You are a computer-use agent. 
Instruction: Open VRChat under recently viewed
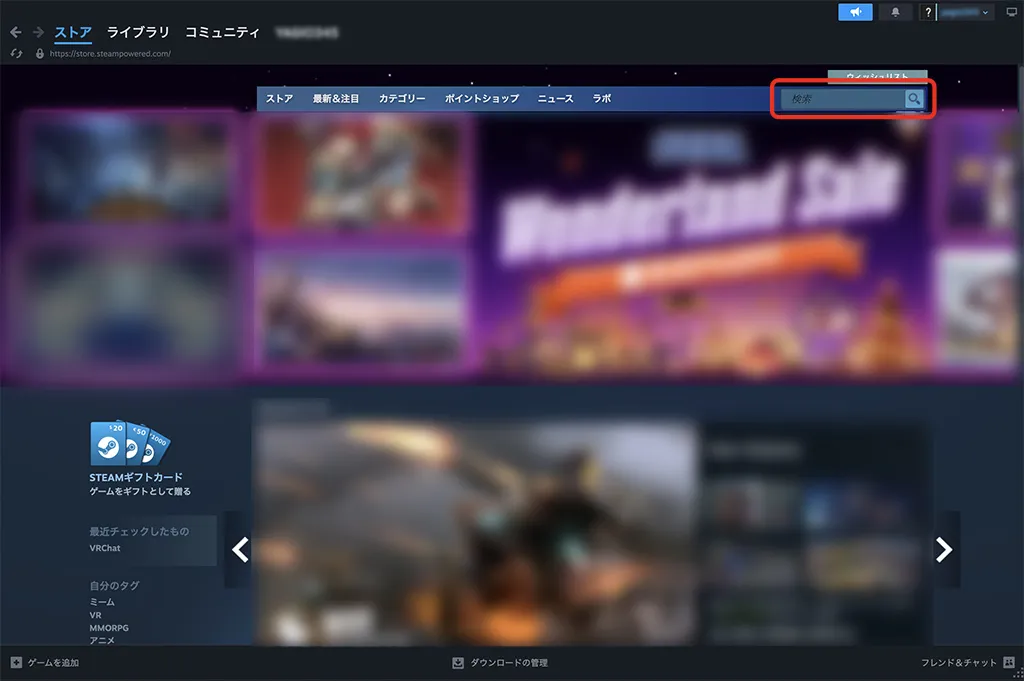[105, 548]
